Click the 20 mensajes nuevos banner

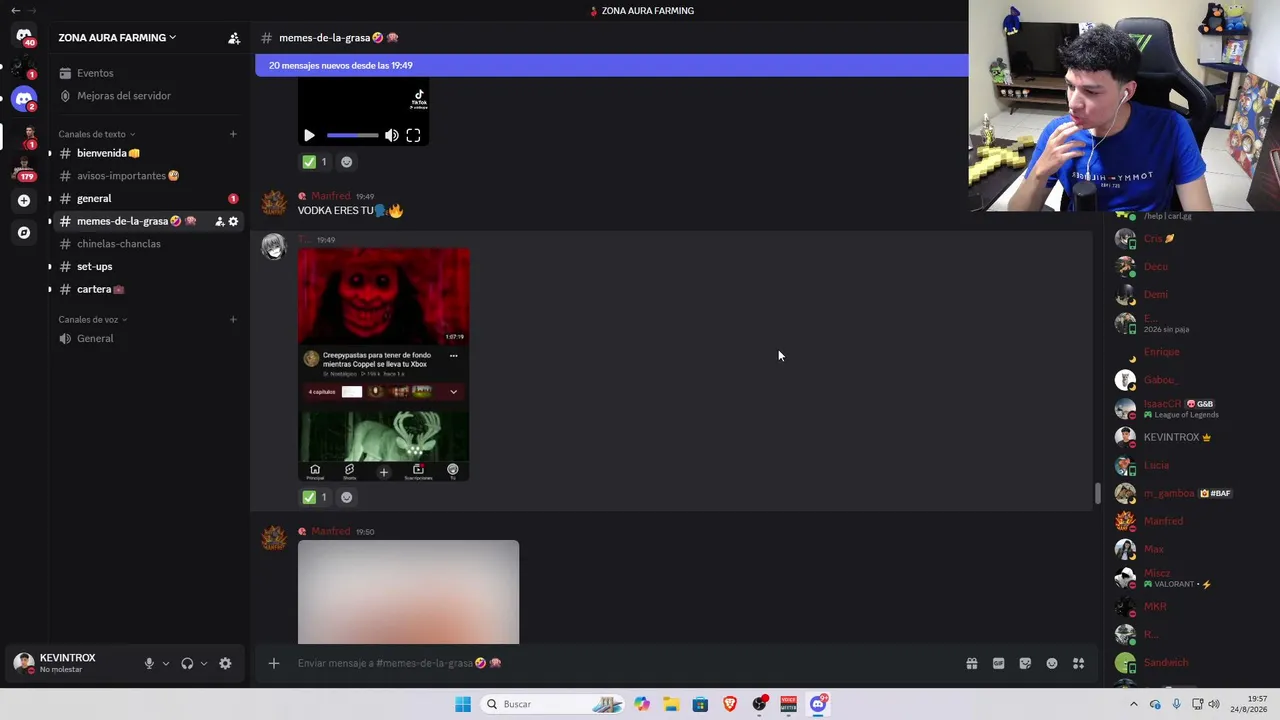pos(612,65)
